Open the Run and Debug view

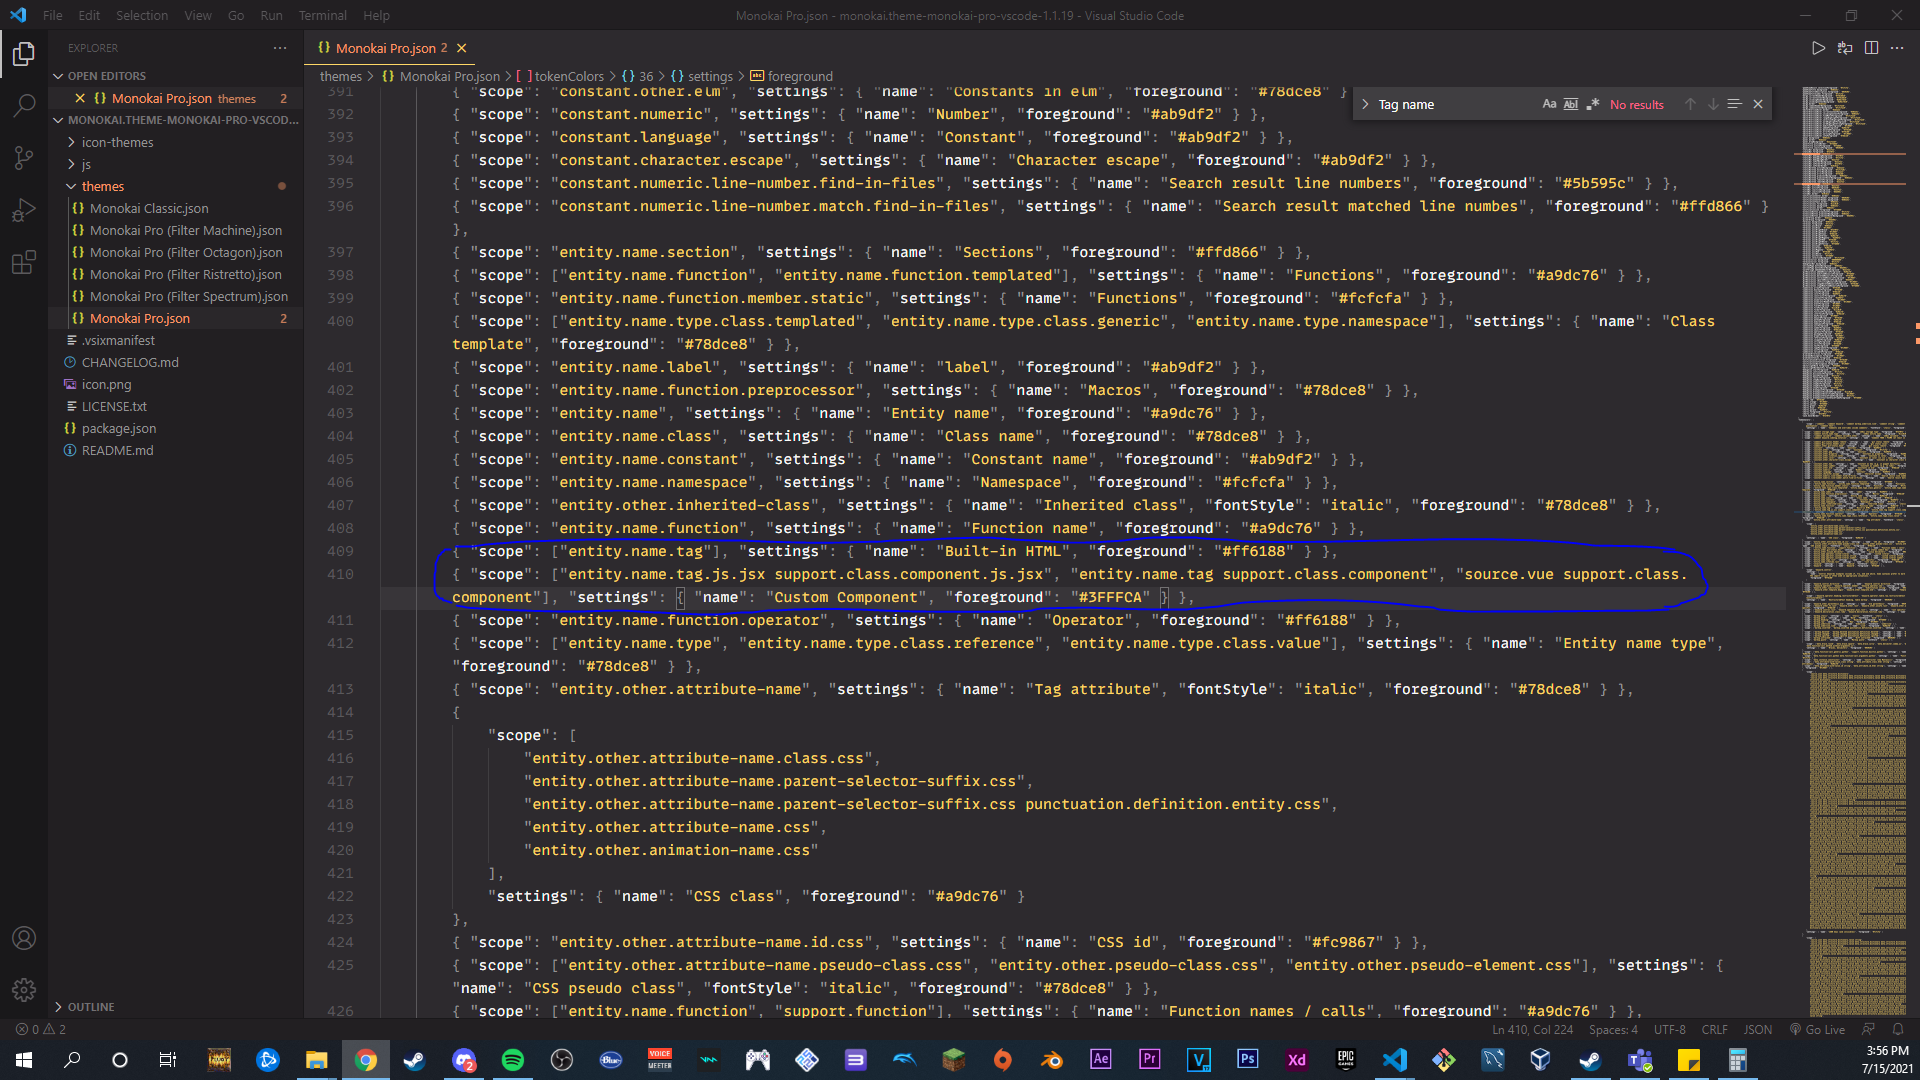[24, 211]
